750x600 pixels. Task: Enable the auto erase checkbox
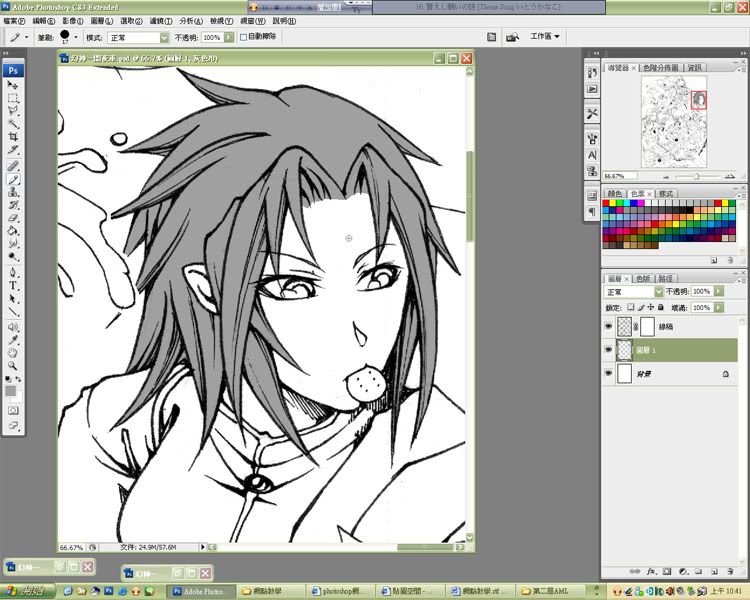point(243,37)
